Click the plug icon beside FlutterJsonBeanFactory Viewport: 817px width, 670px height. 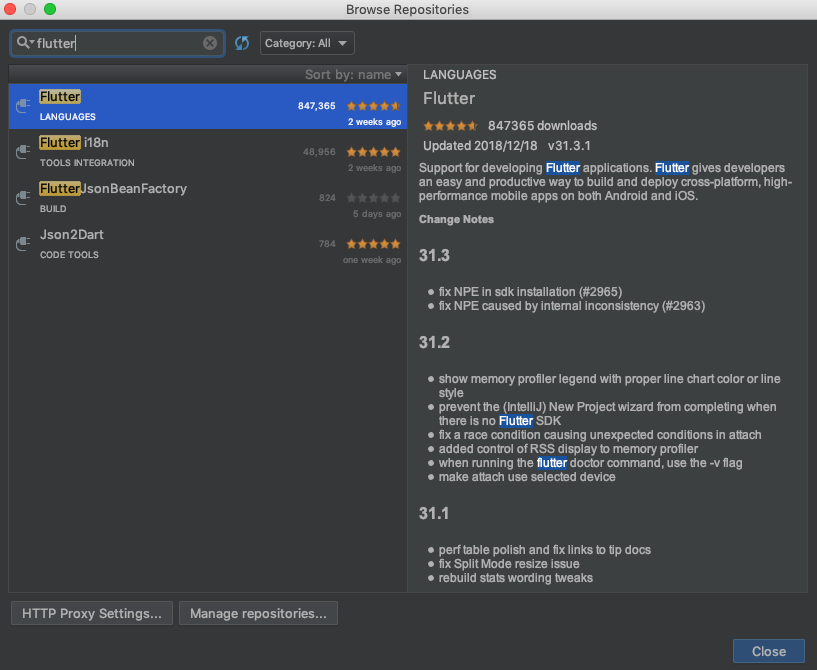click(x=23, y=197)
